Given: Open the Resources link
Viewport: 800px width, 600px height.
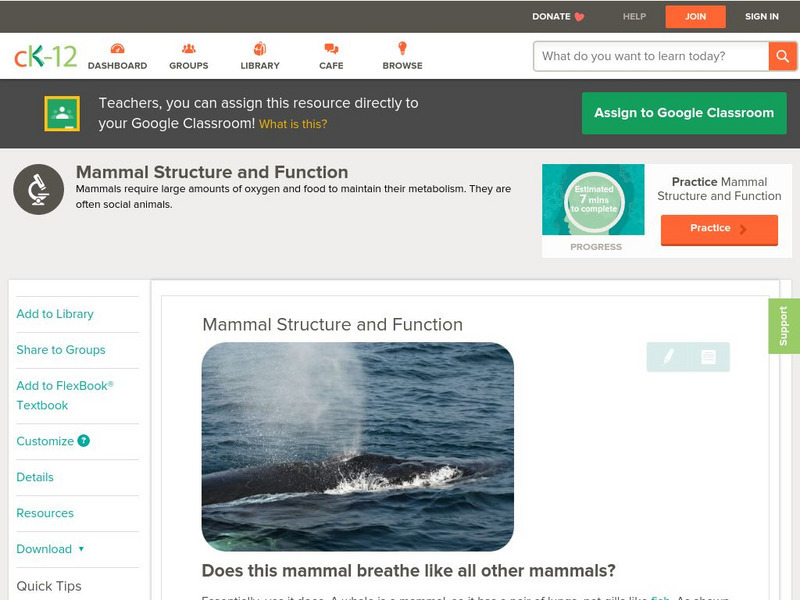Looking at the screenshot, I should (45, 513).
